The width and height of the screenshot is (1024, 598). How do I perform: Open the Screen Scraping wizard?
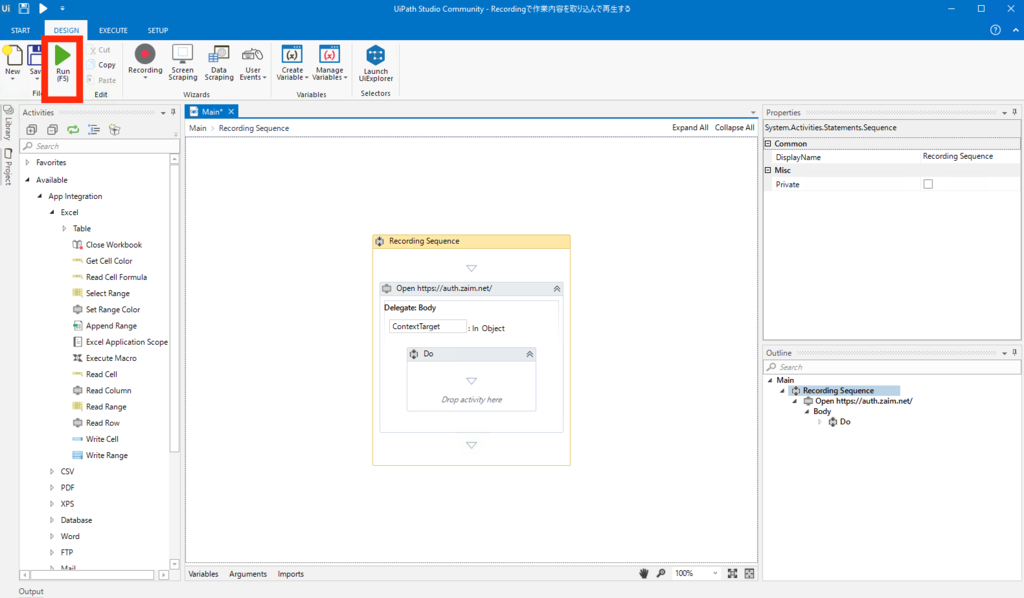tap(182, 63)
